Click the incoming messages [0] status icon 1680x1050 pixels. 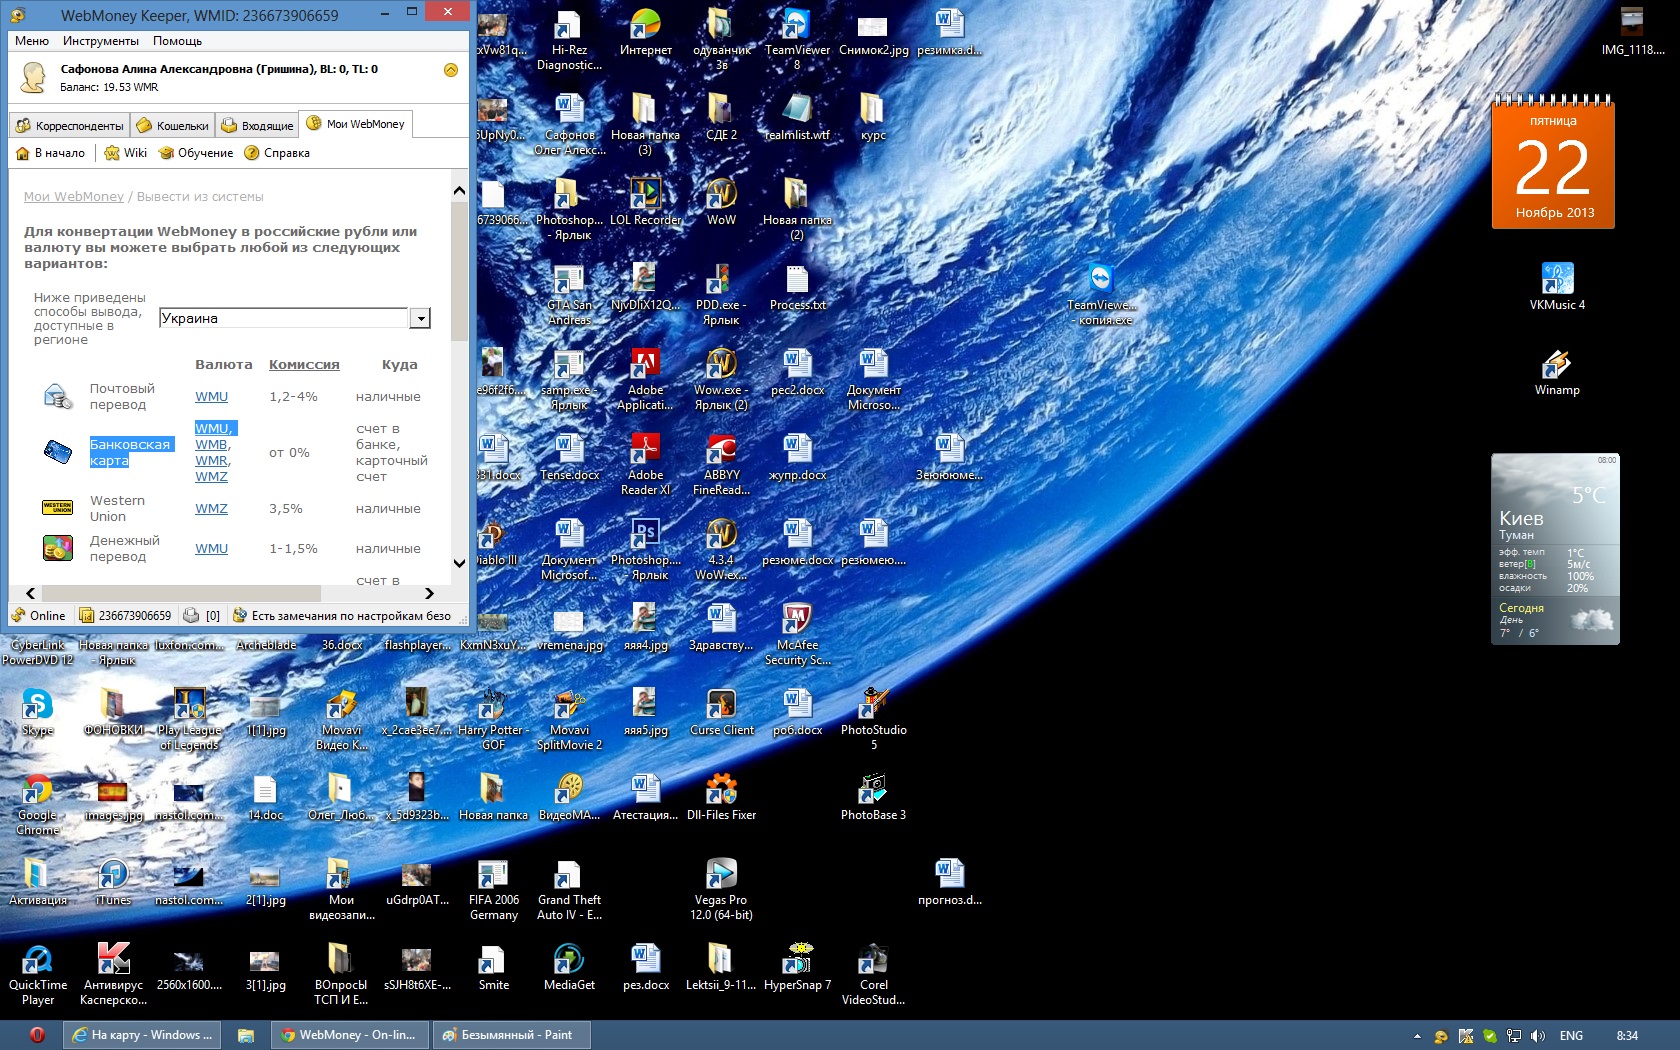[x=192, y=615]
